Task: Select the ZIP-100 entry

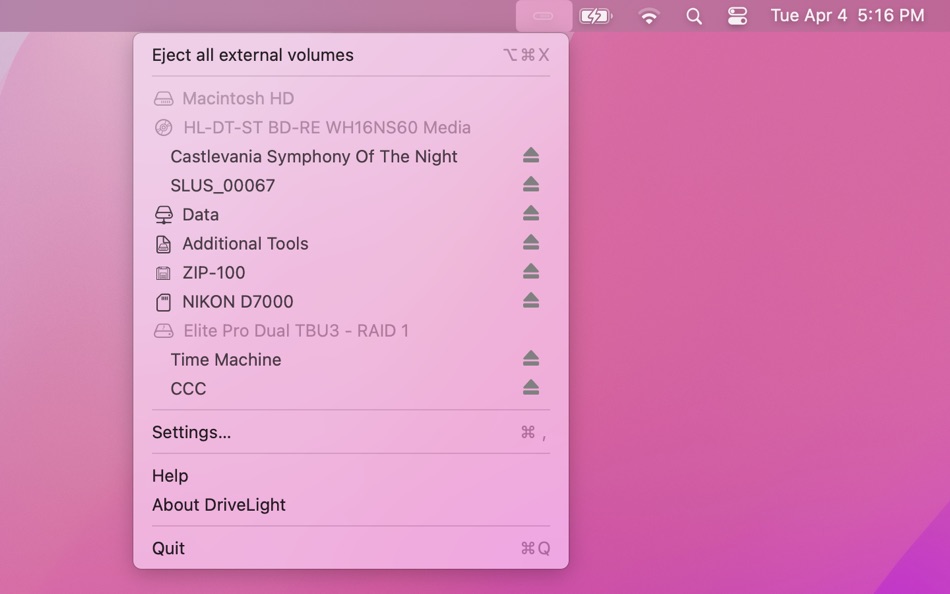Action: [x=351, y=273]
